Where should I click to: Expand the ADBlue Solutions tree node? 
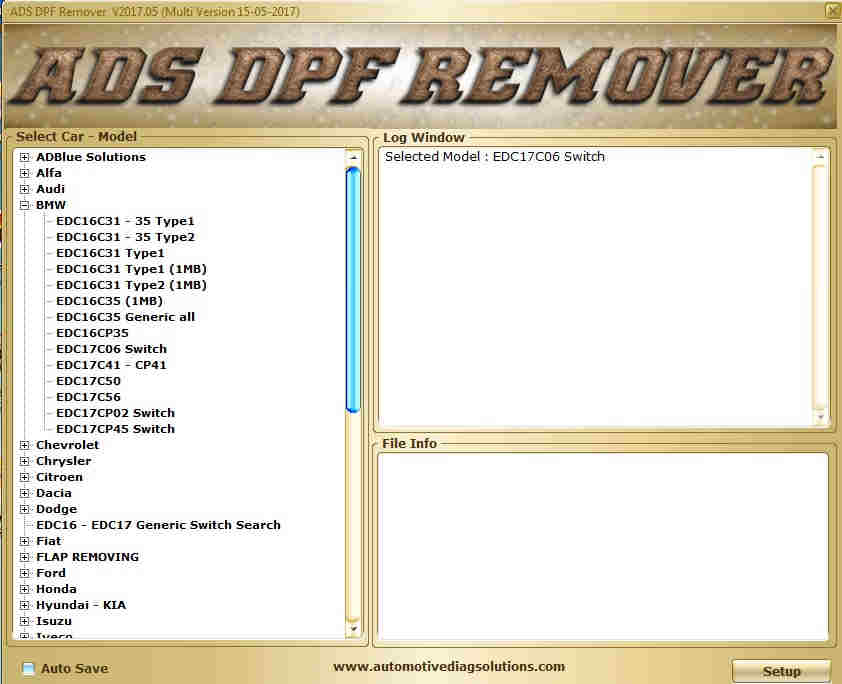point(24,157)
